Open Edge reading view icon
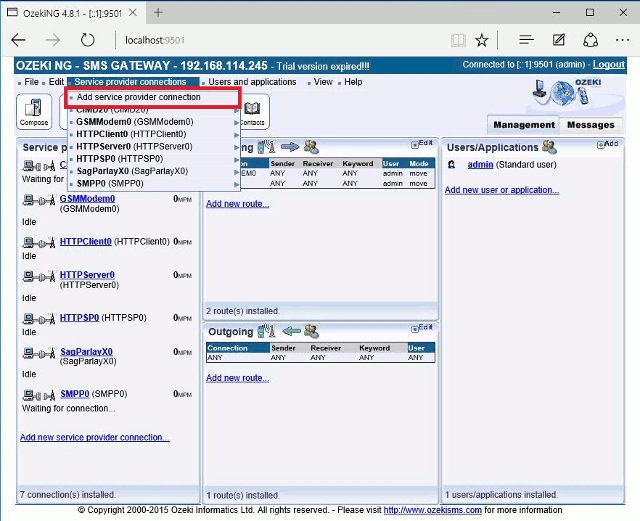The image size is (640, 521). 457,40
